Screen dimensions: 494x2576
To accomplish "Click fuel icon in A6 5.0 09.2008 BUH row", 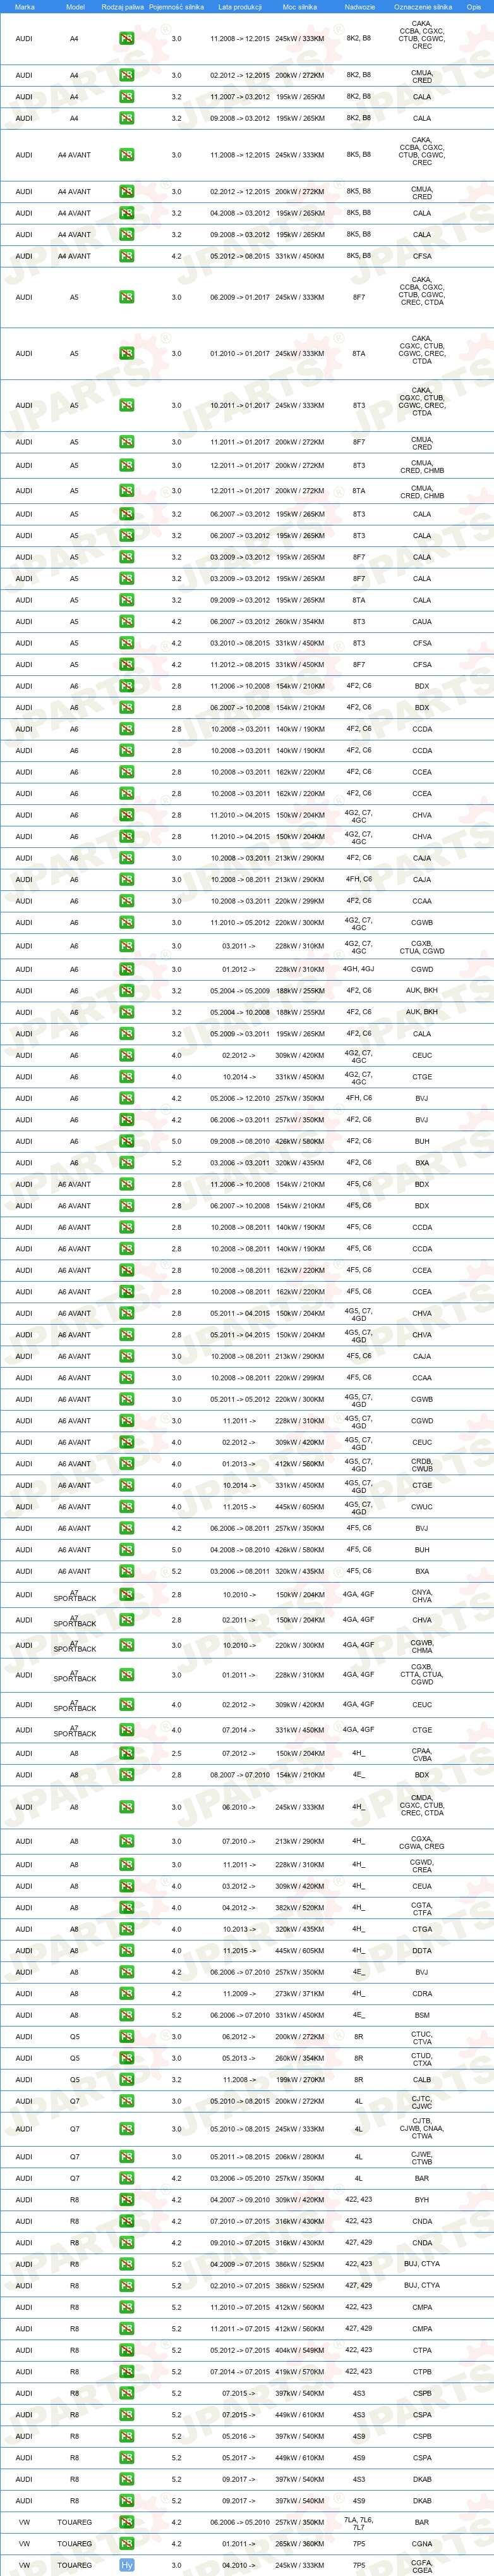I will [127, 1141].
